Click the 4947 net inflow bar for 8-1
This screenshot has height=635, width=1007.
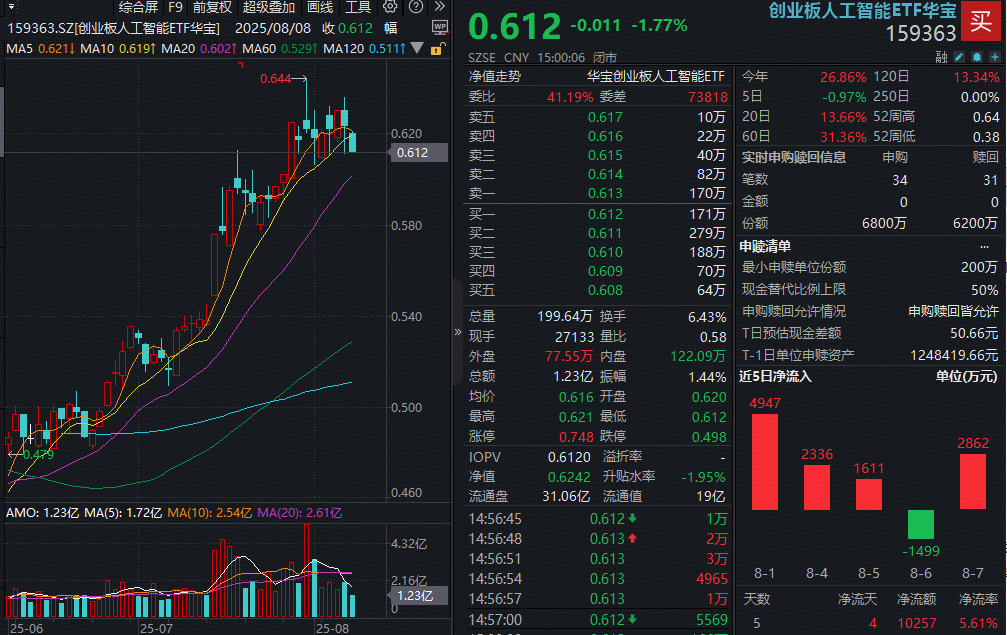coord(765,460)
